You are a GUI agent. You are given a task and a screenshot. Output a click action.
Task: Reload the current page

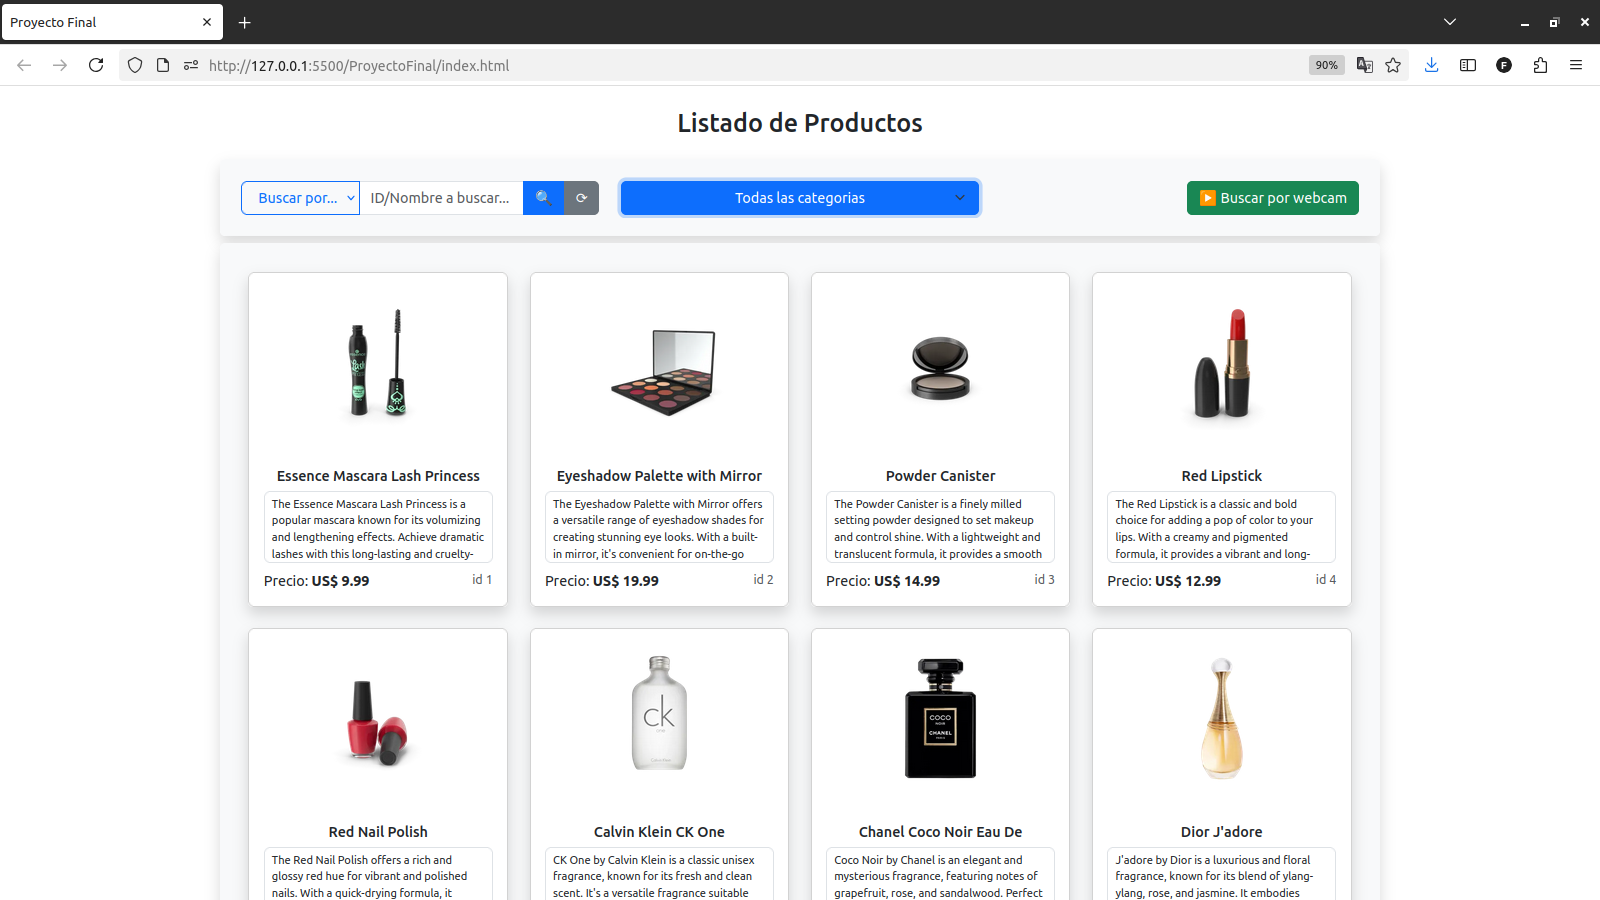click(x=96, y=65)
